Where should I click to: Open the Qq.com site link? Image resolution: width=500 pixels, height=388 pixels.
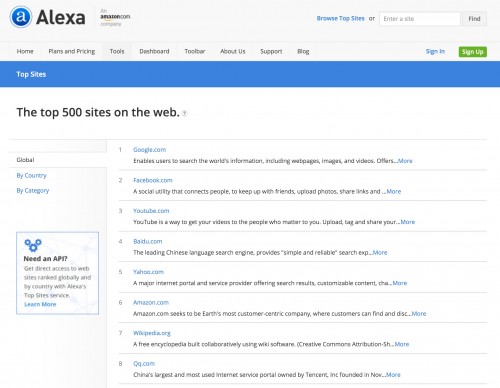(x=144, y=364)
